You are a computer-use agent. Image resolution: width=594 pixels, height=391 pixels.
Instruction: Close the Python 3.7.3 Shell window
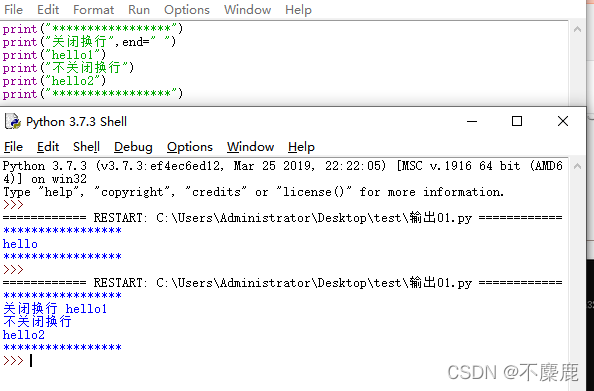[563, 121]
